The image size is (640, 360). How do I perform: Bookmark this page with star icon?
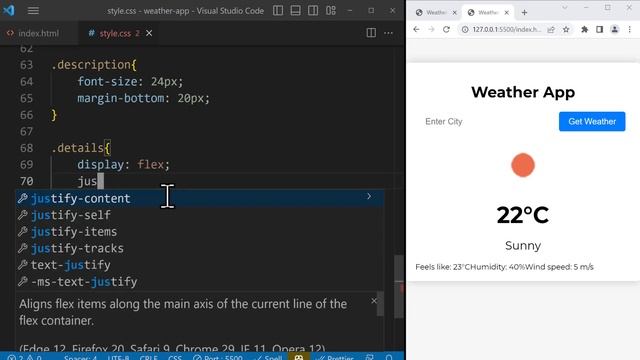[x=566, y=29]
